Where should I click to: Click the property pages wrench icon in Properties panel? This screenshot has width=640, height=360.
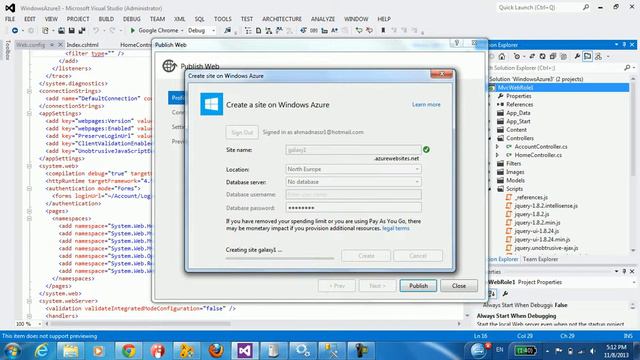(x=505, y=293)
